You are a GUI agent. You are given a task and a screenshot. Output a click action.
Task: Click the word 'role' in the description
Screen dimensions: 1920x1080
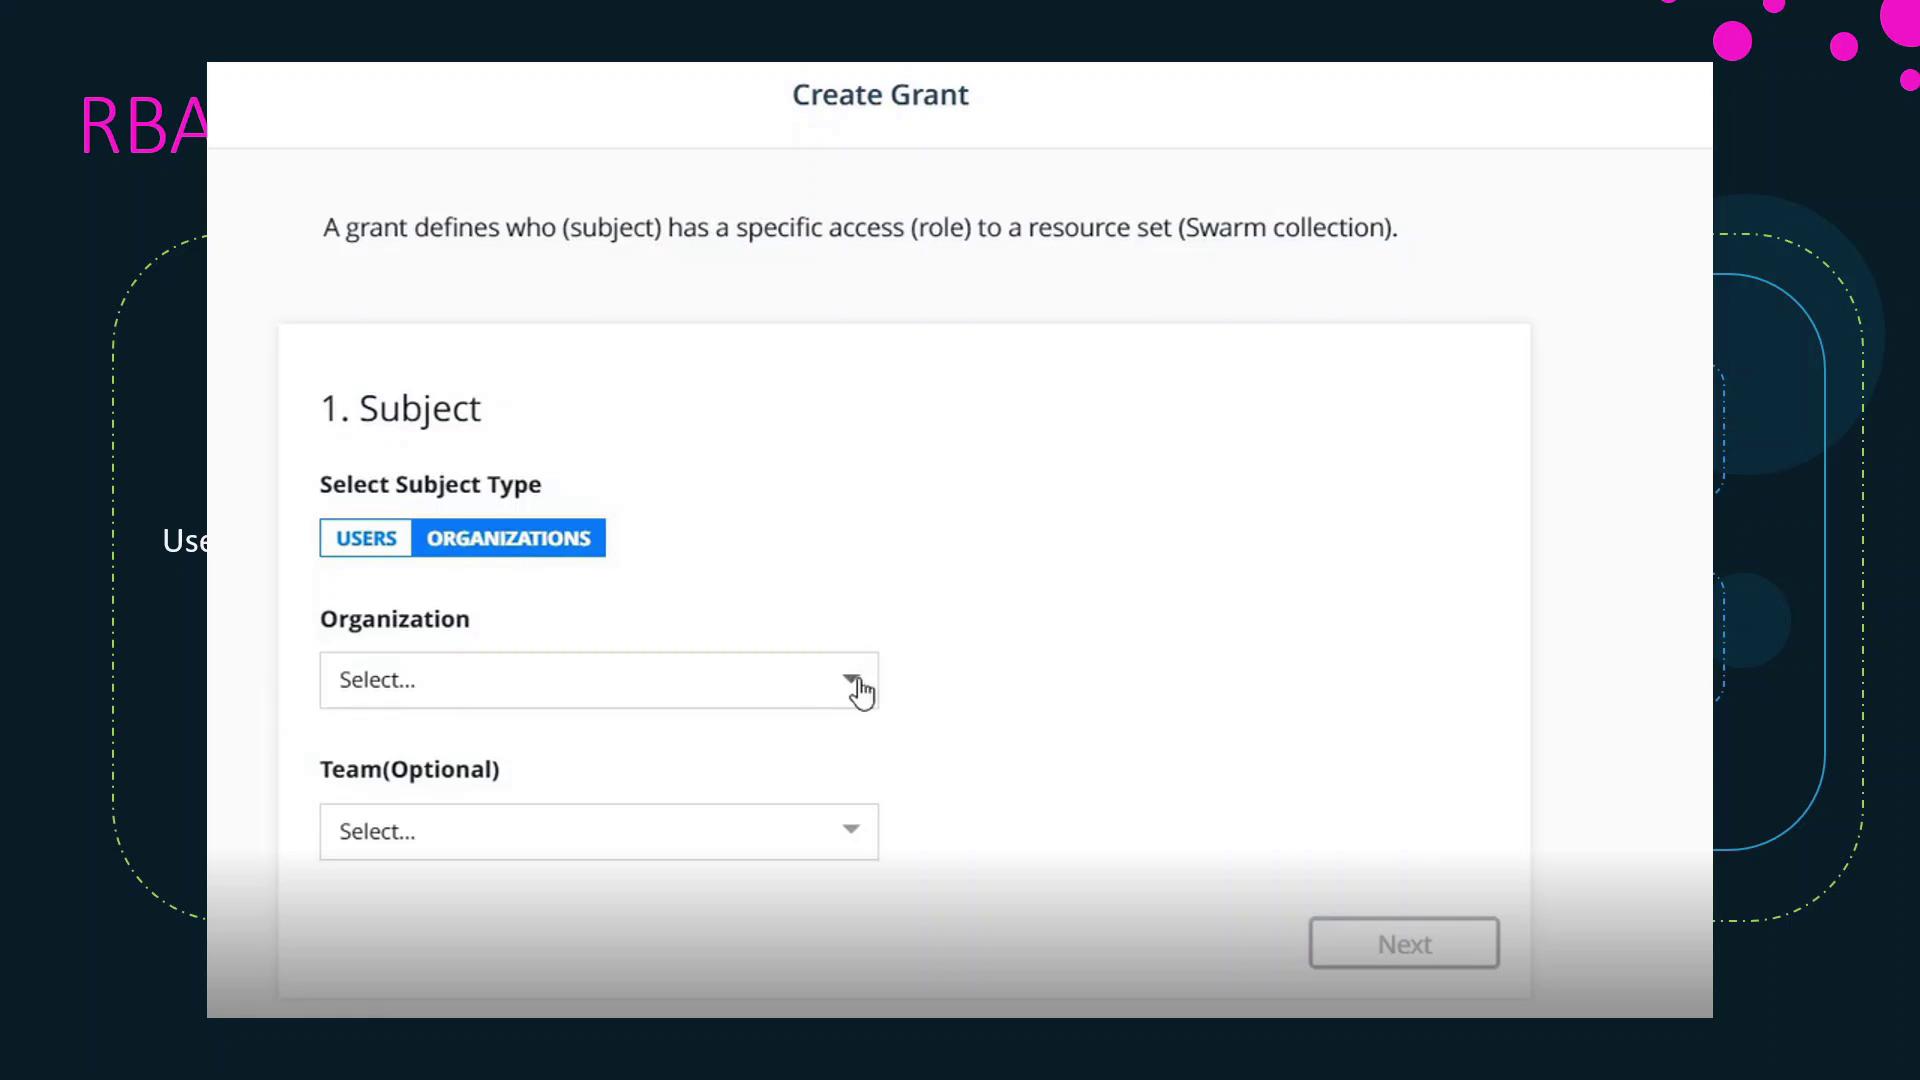click(x=940, y=228)
